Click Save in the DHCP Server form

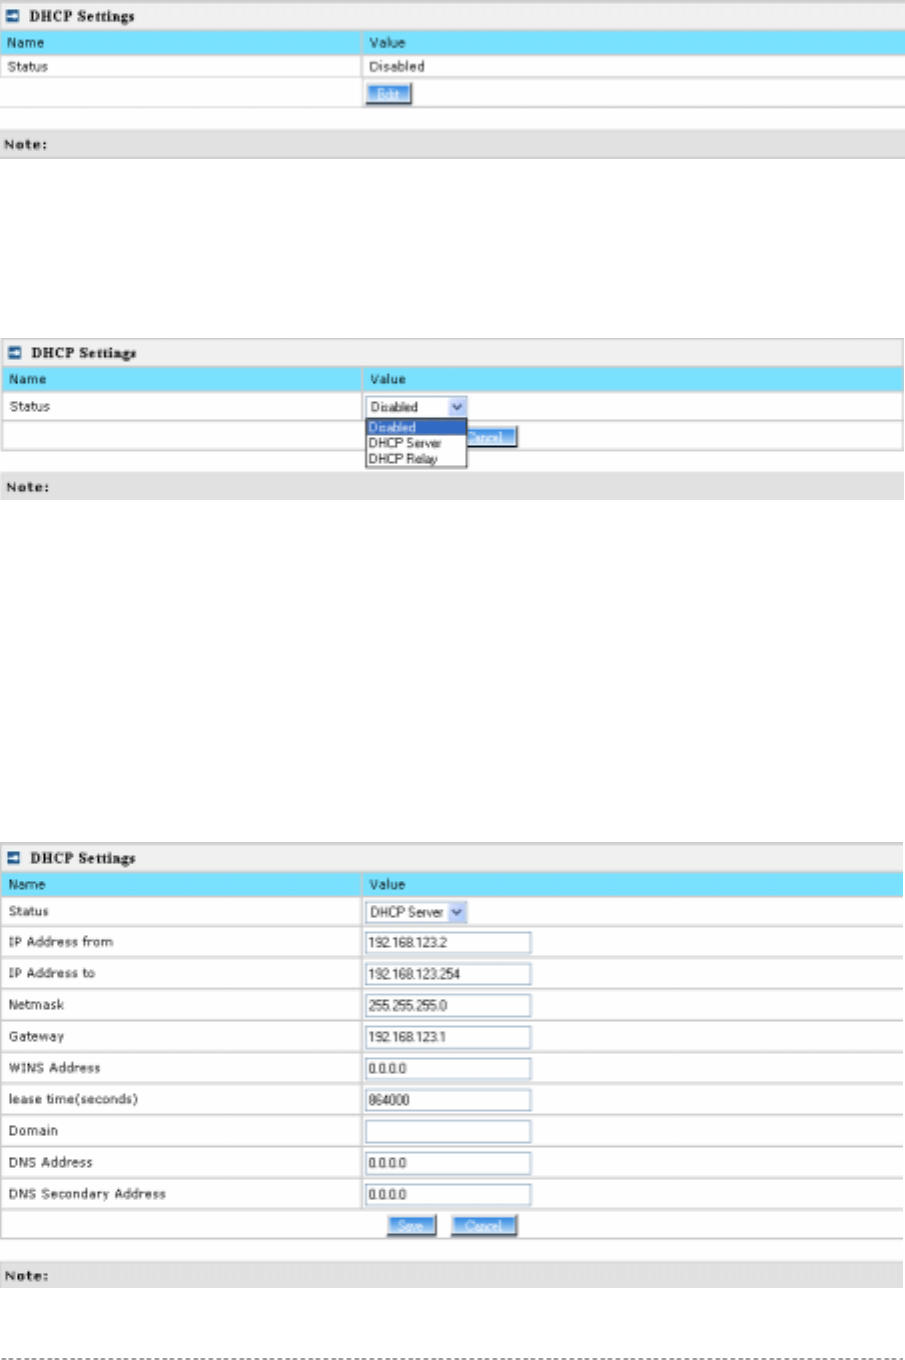pos(411,1226)
